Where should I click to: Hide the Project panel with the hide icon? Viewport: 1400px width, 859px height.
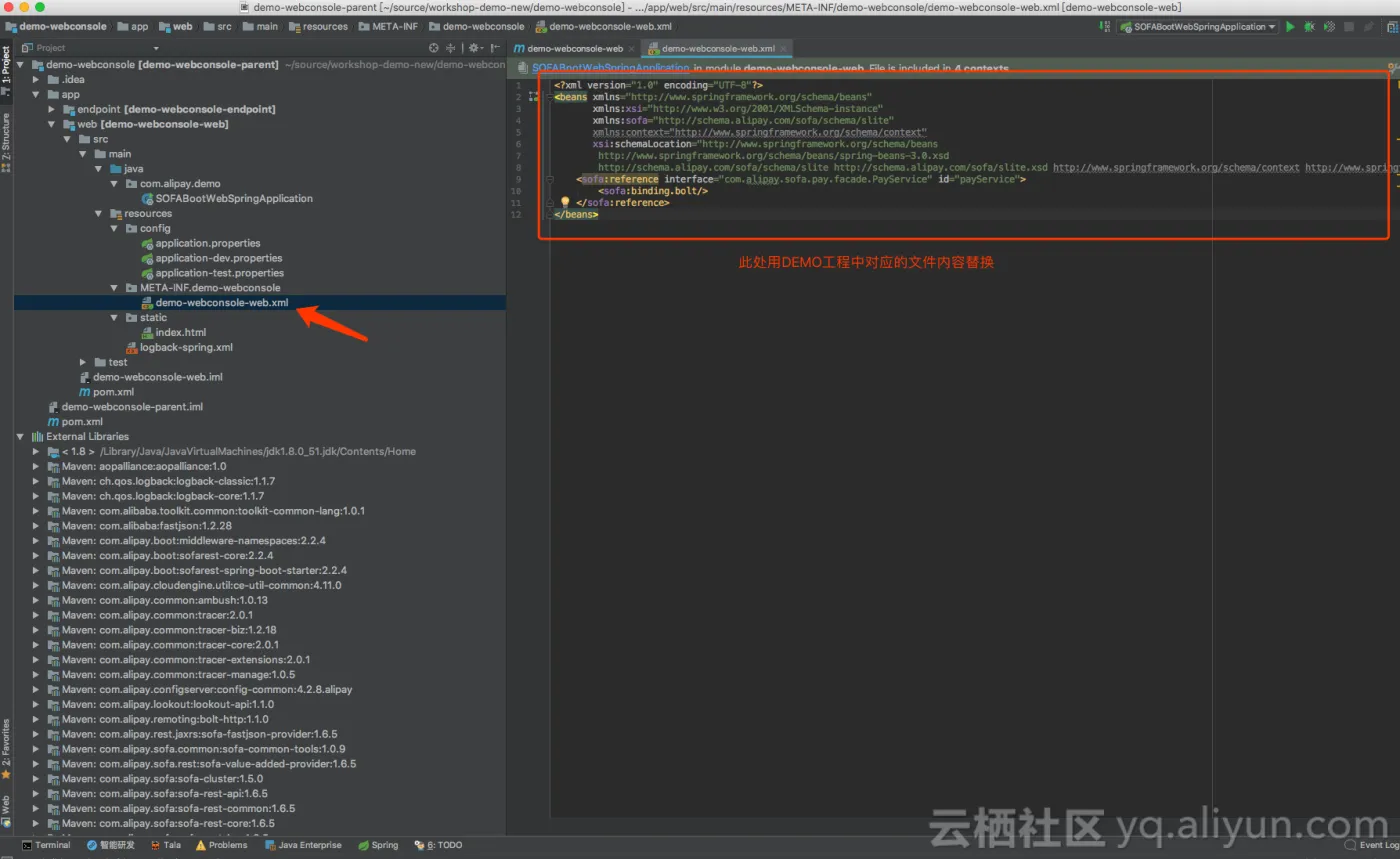(x=495, y=47)
